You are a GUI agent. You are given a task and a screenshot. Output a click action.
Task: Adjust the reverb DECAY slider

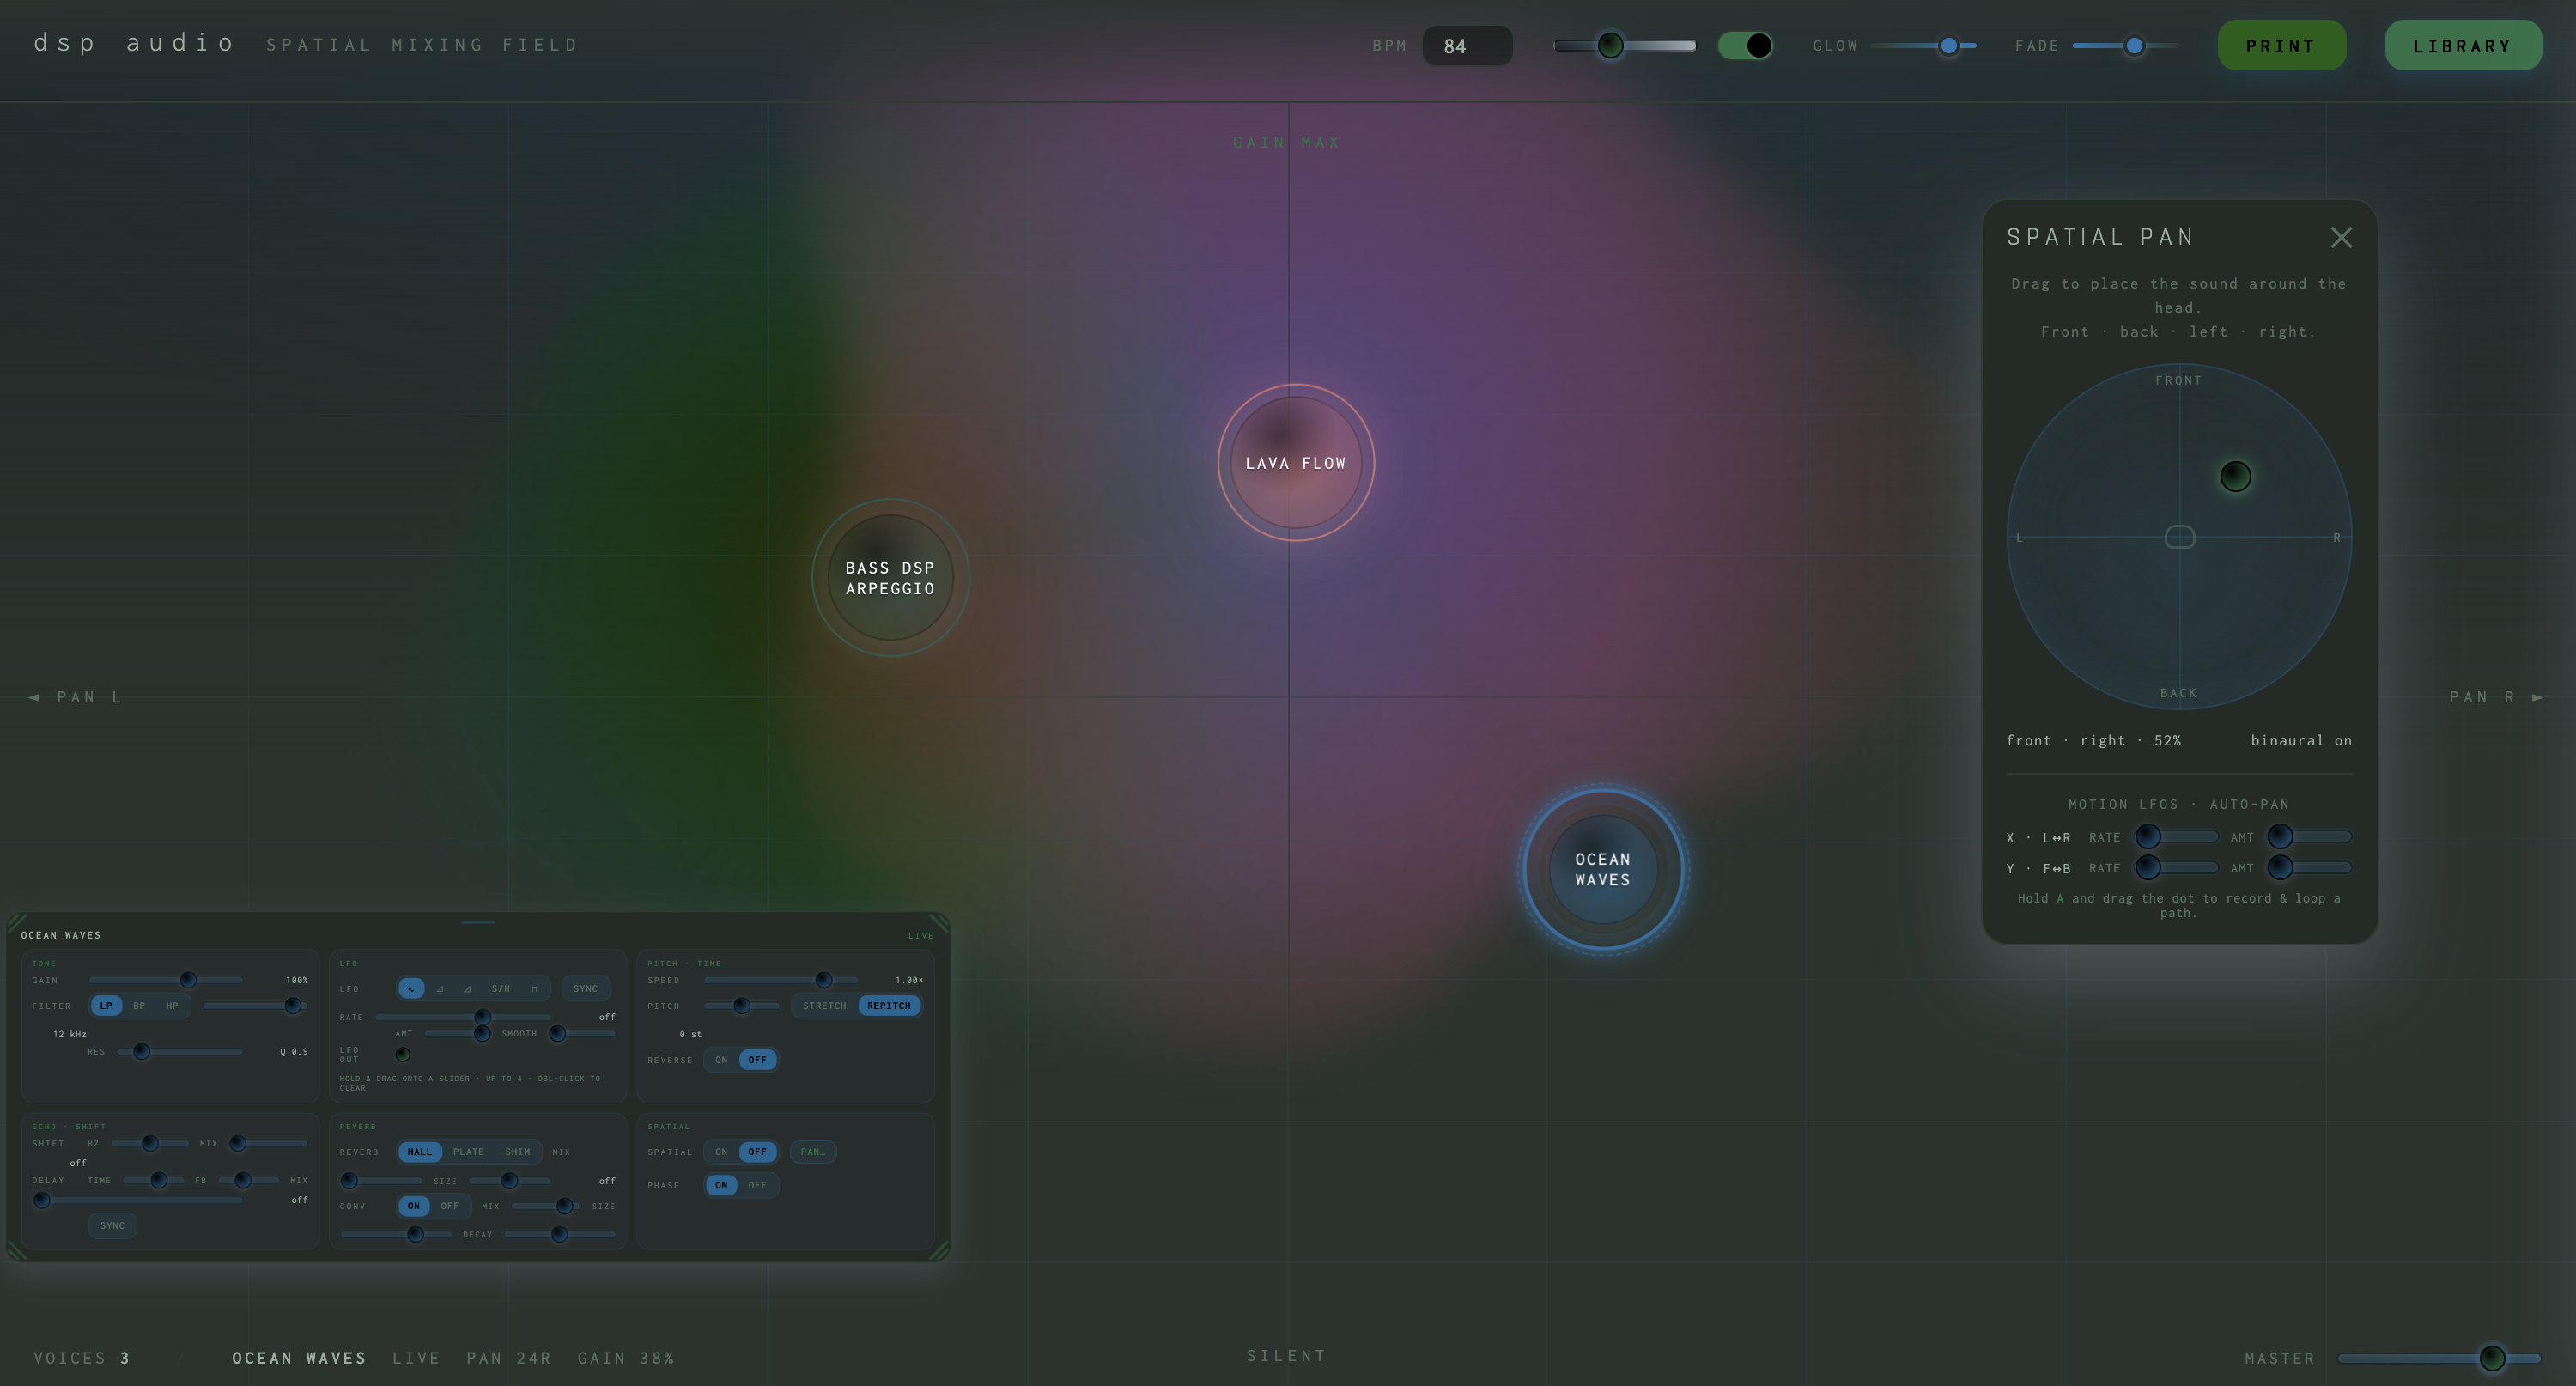tap(560, 1235)
